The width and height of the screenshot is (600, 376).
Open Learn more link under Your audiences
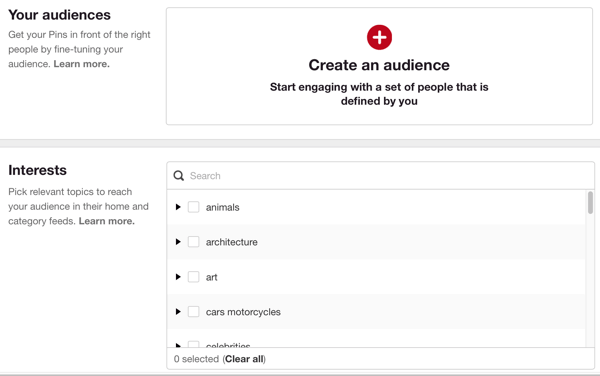(x=82, y=64)
